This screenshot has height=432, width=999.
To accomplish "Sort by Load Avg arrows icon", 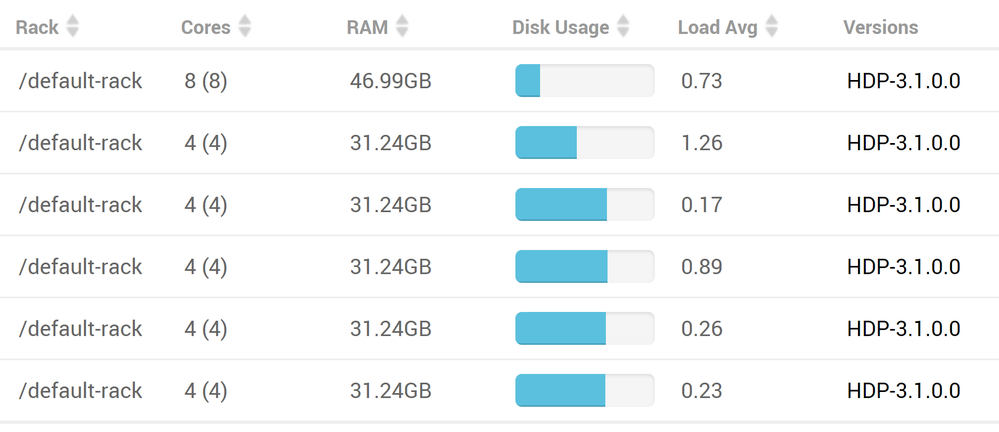I will pos(771,27).
